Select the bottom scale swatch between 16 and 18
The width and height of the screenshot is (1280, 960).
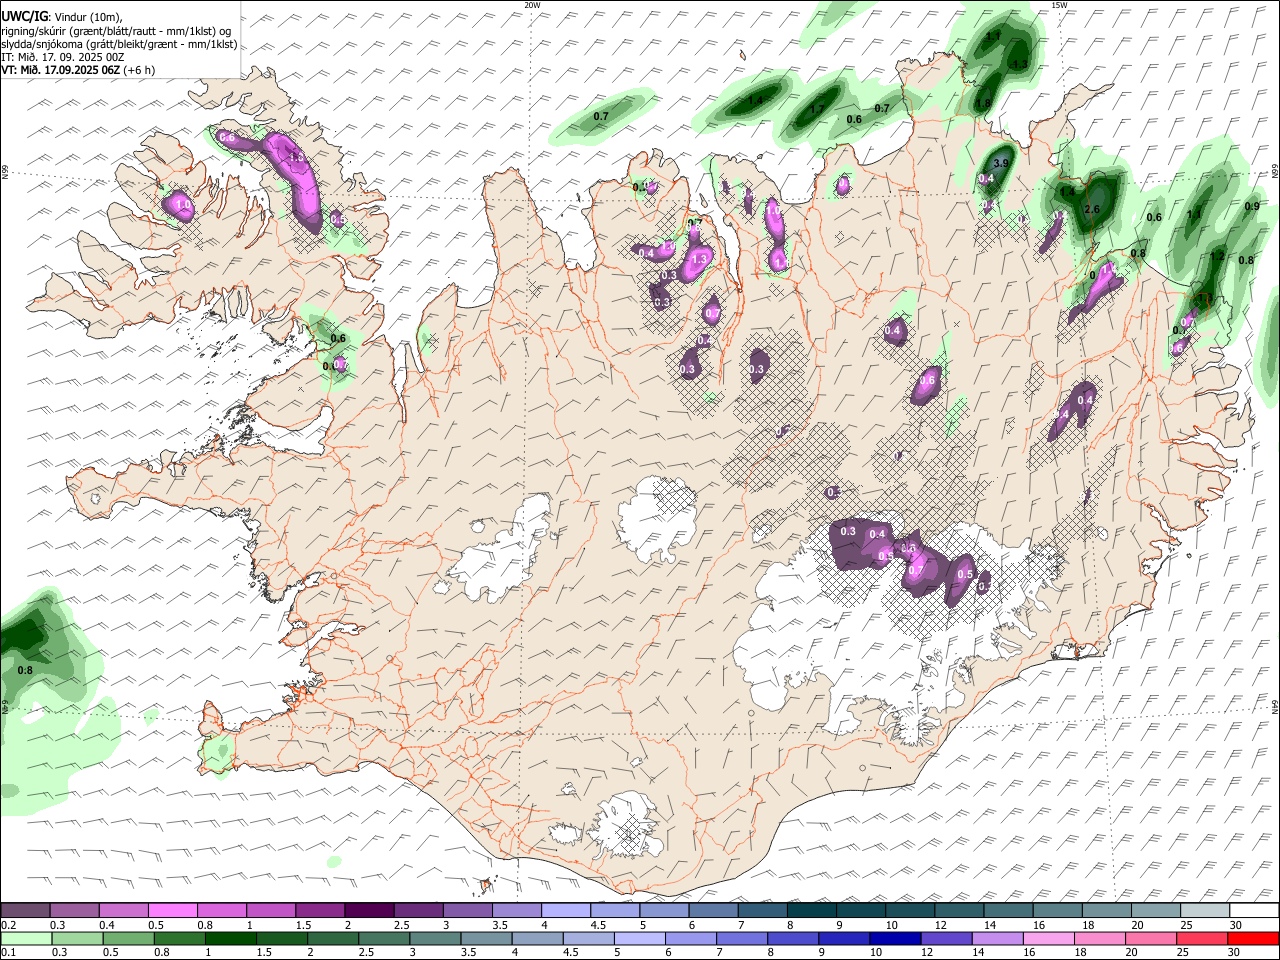1049,938
